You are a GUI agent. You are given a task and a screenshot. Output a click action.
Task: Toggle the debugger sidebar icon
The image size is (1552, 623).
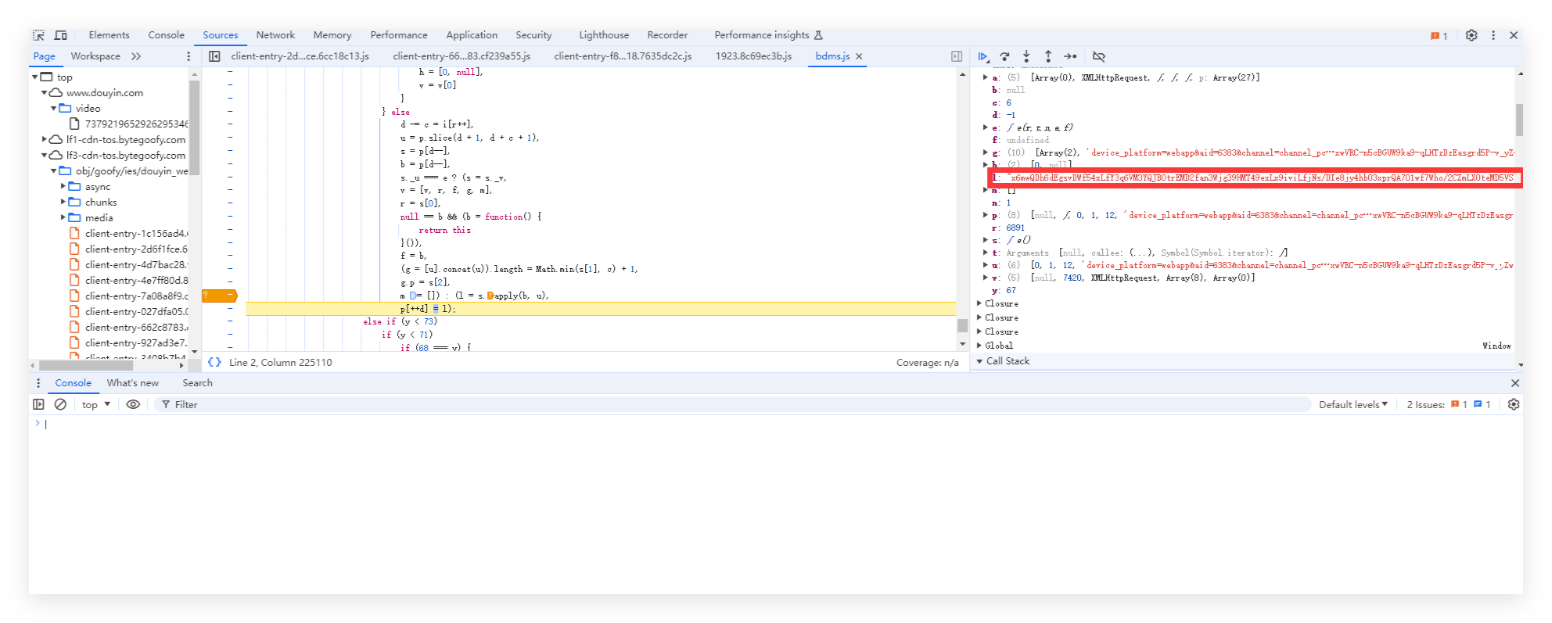pyautogui.click(x=956, y=57)
